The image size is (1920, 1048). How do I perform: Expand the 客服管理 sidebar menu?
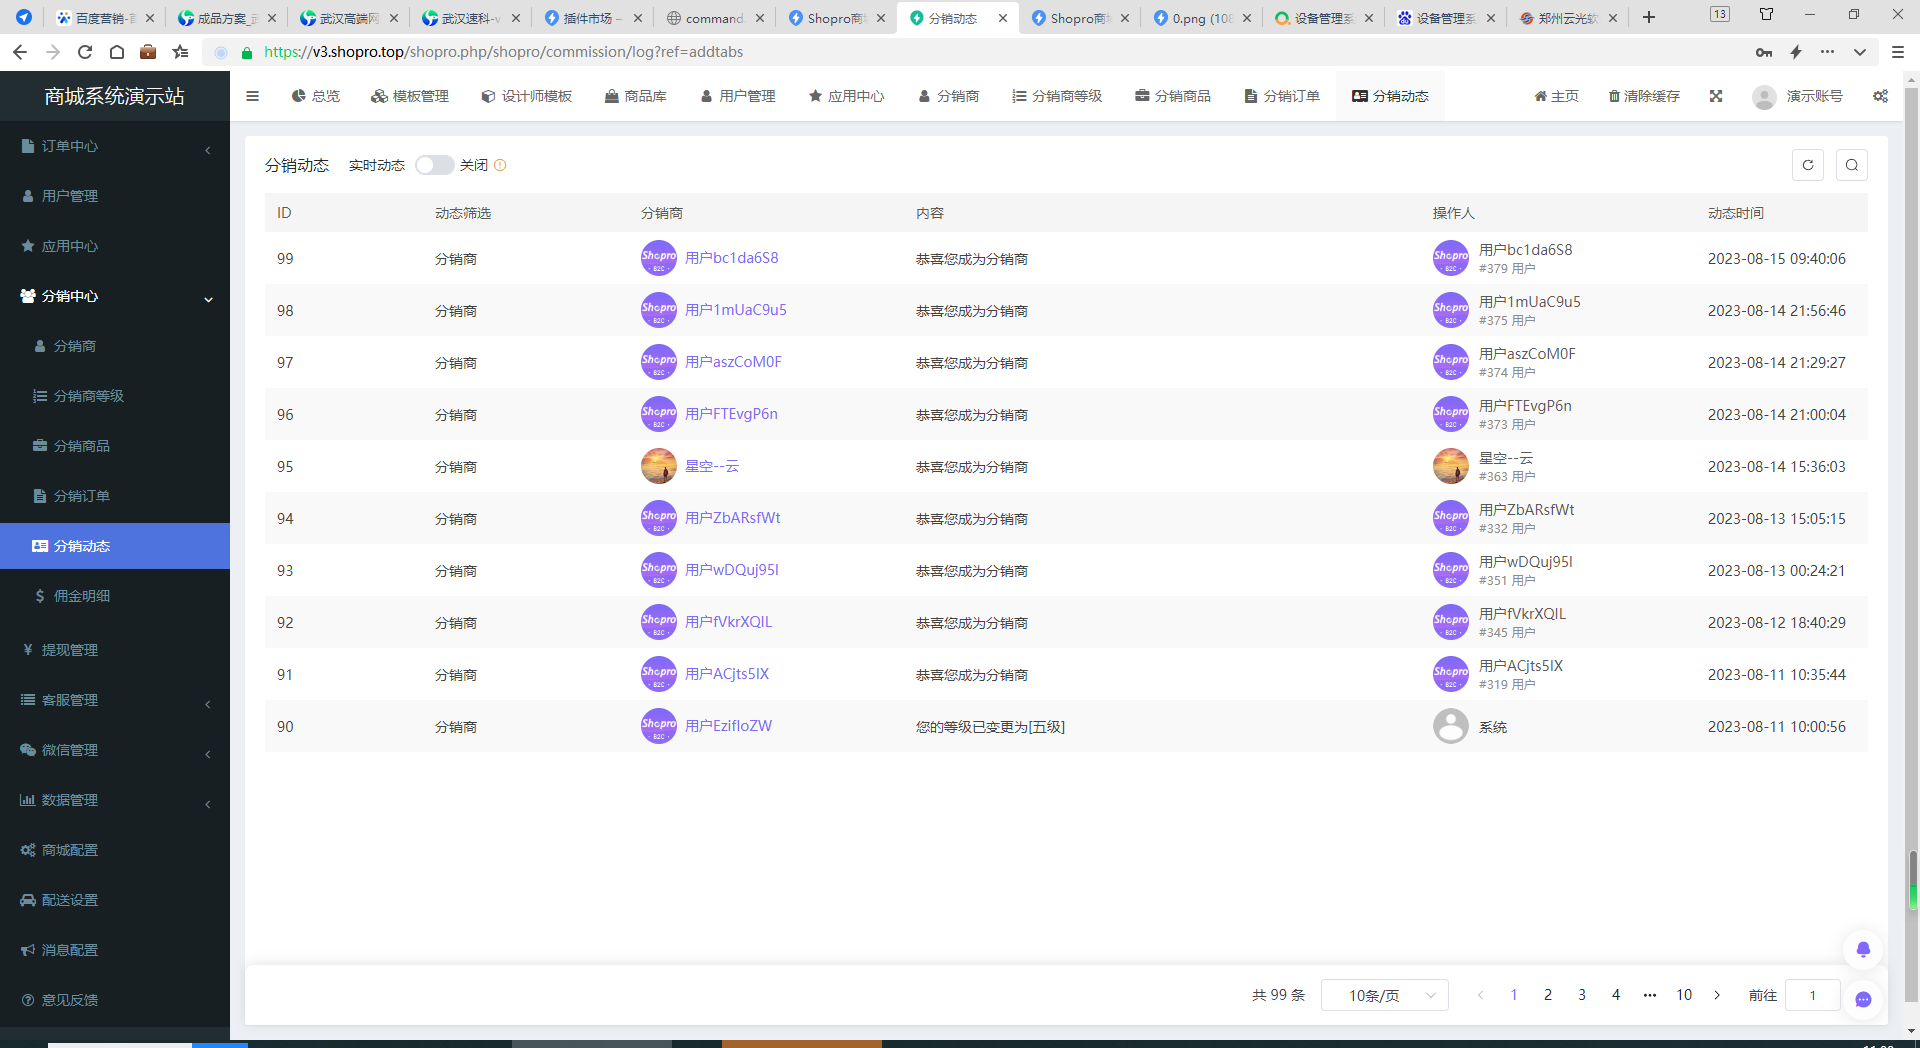tap(115, 700)
